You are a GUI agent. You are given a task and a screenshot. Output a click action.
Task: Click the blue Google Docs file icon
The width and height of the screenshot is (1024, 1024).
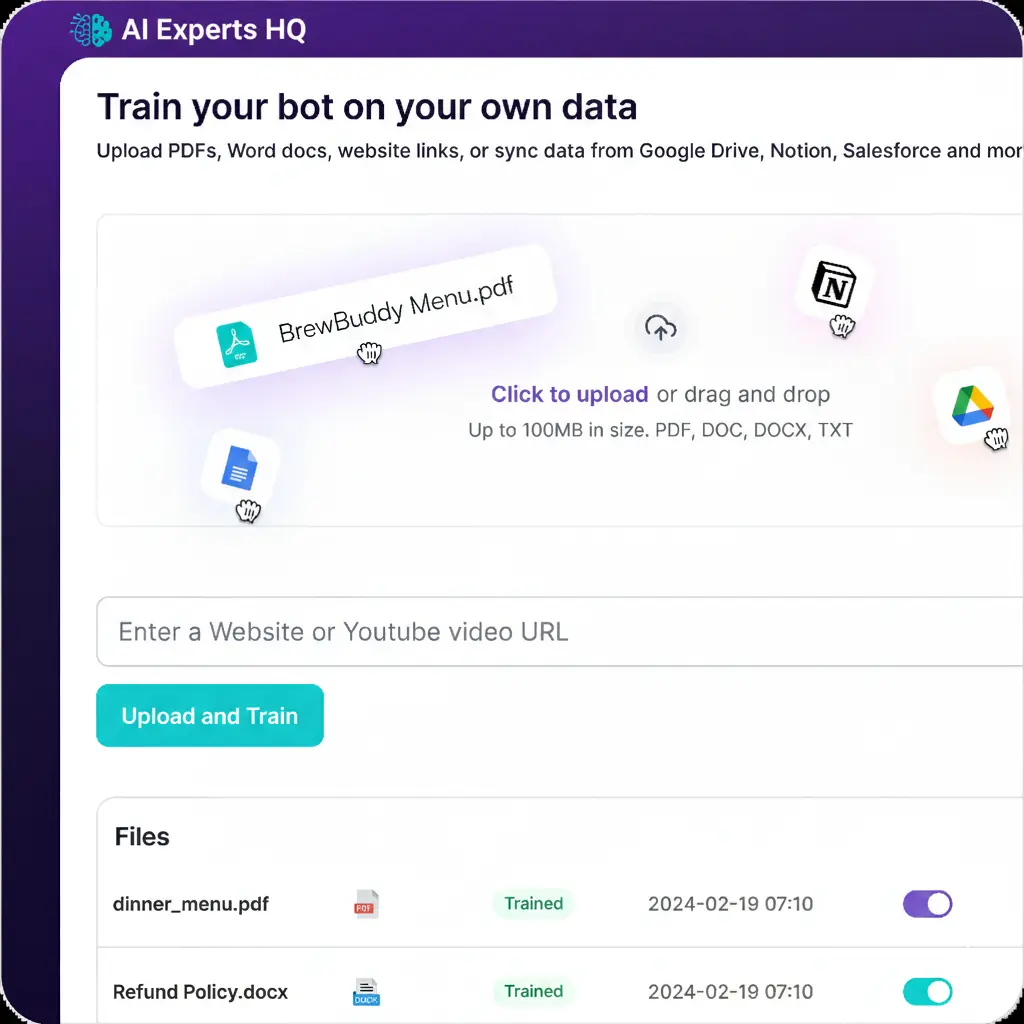click(x=240, y=467)
